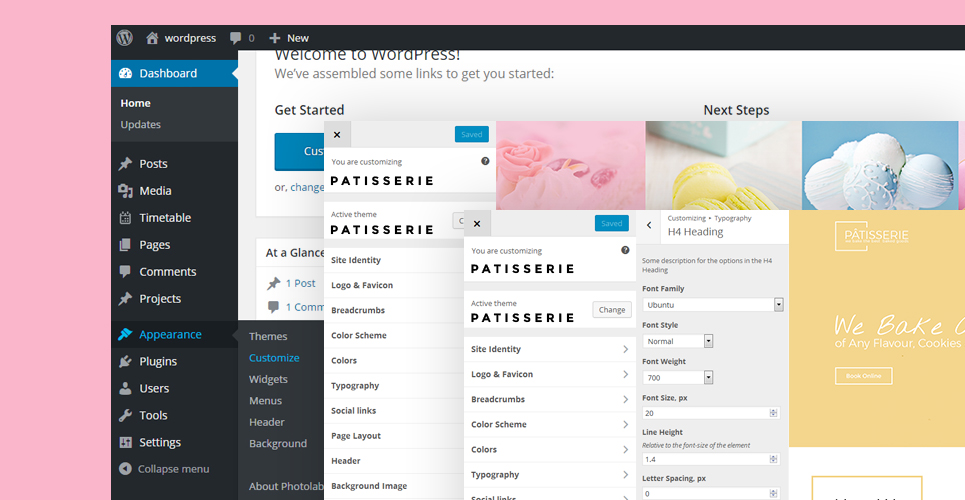Click the yellow macarons thumbnail
This screenshot has height=500, width=965.
click(x=723, y=166)
